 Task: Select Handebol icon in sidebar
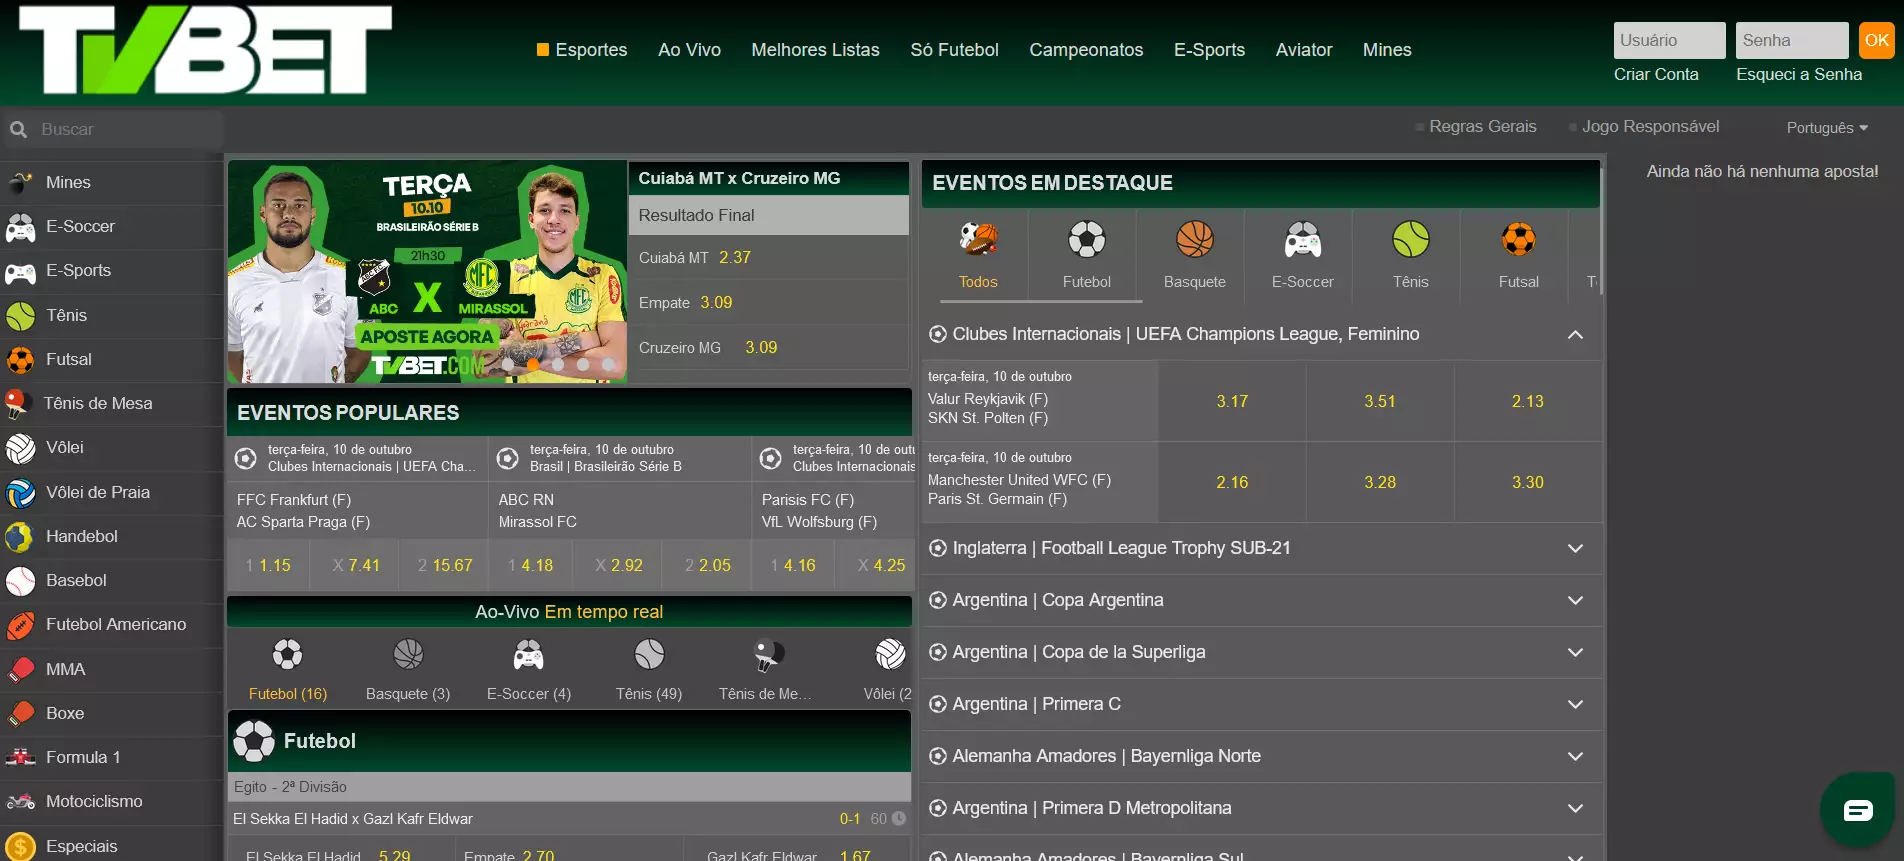20,537
